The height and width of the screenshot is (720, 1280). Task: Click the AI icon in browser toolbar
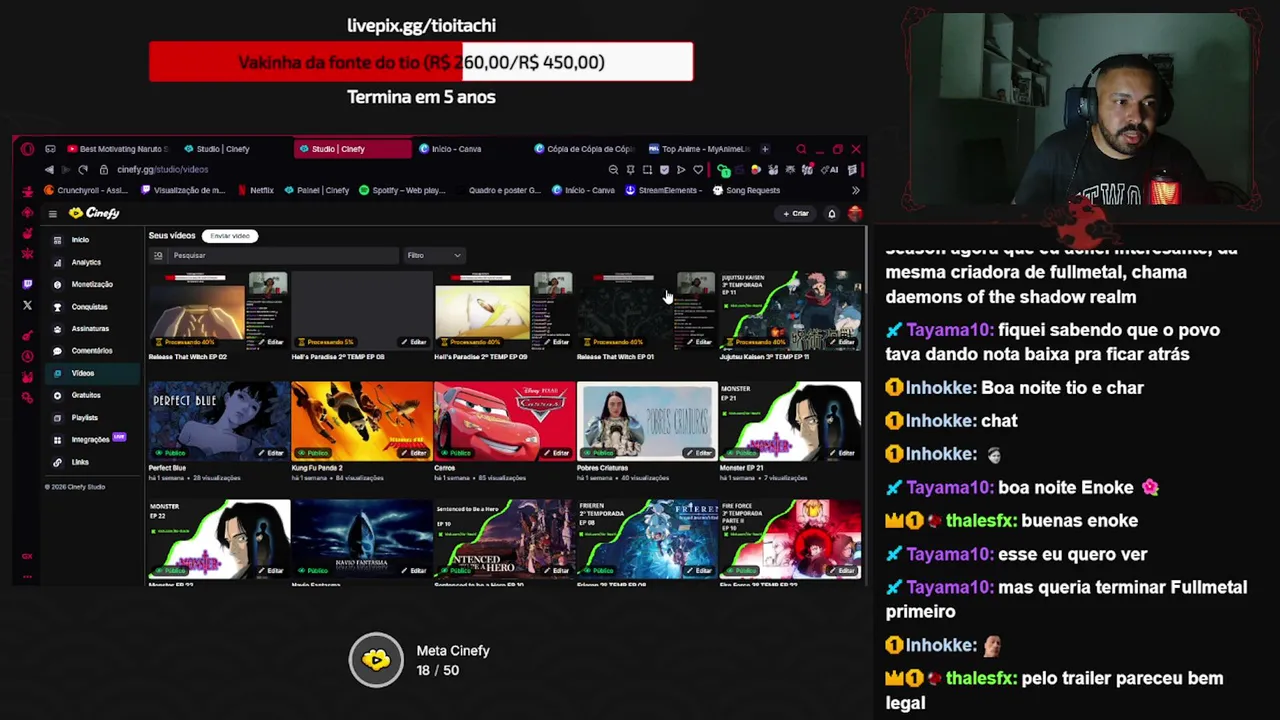coord(831,170)
